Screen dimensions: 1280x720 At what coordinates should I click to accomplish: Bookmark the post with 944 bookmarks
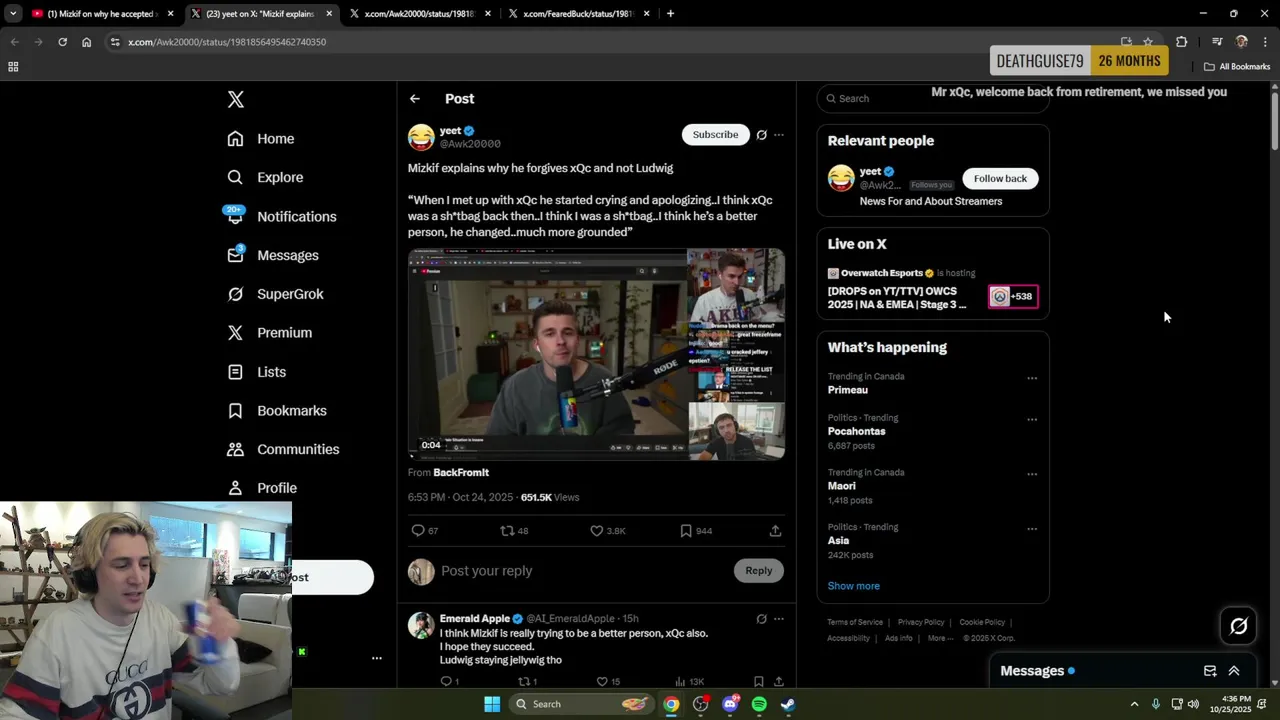point(696,531)
